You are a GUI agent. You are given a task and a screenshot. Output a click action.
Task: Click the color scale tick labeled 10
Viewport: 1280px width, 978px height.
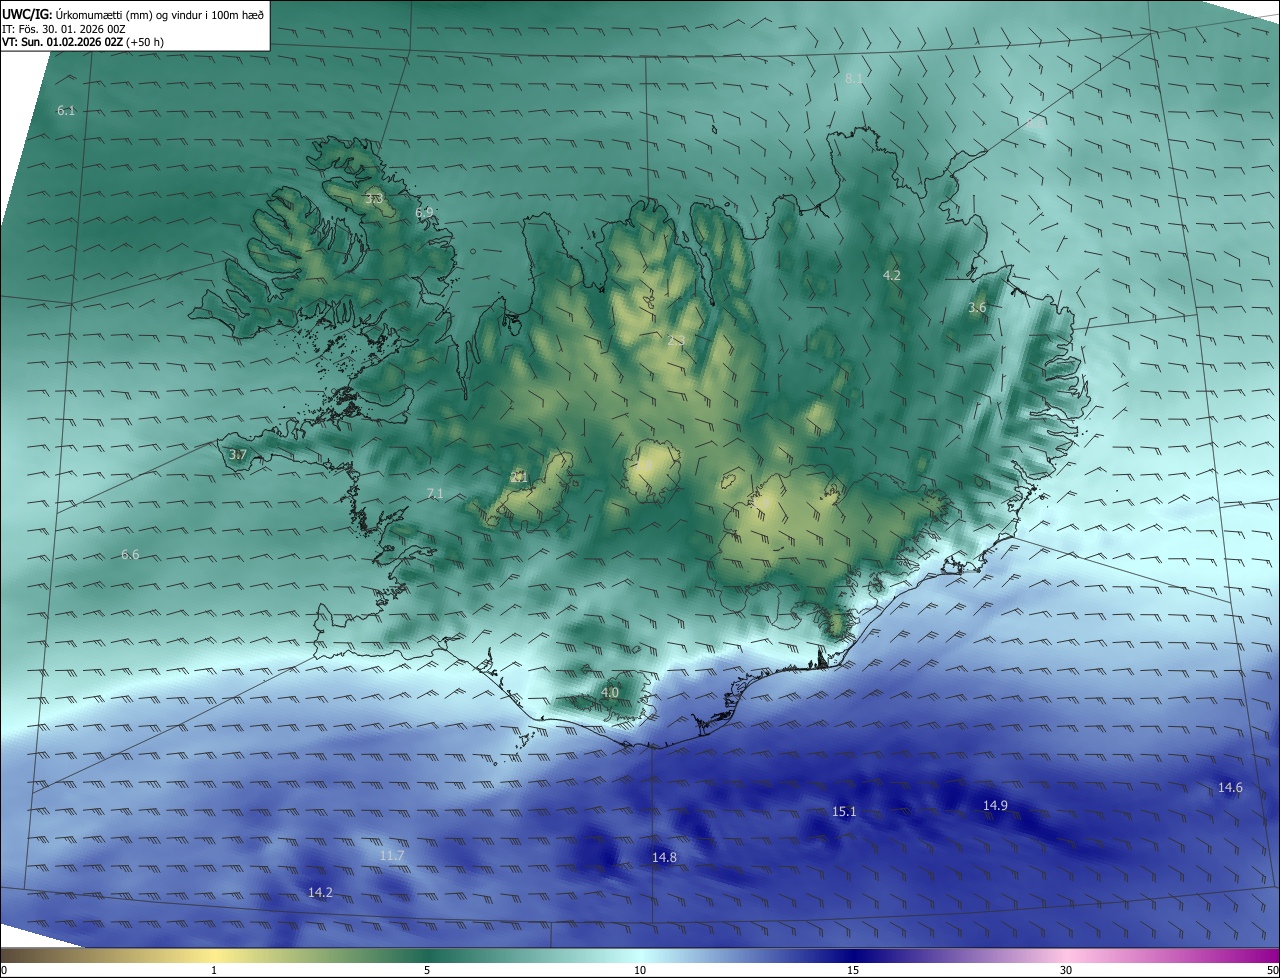tap(640, 970)
